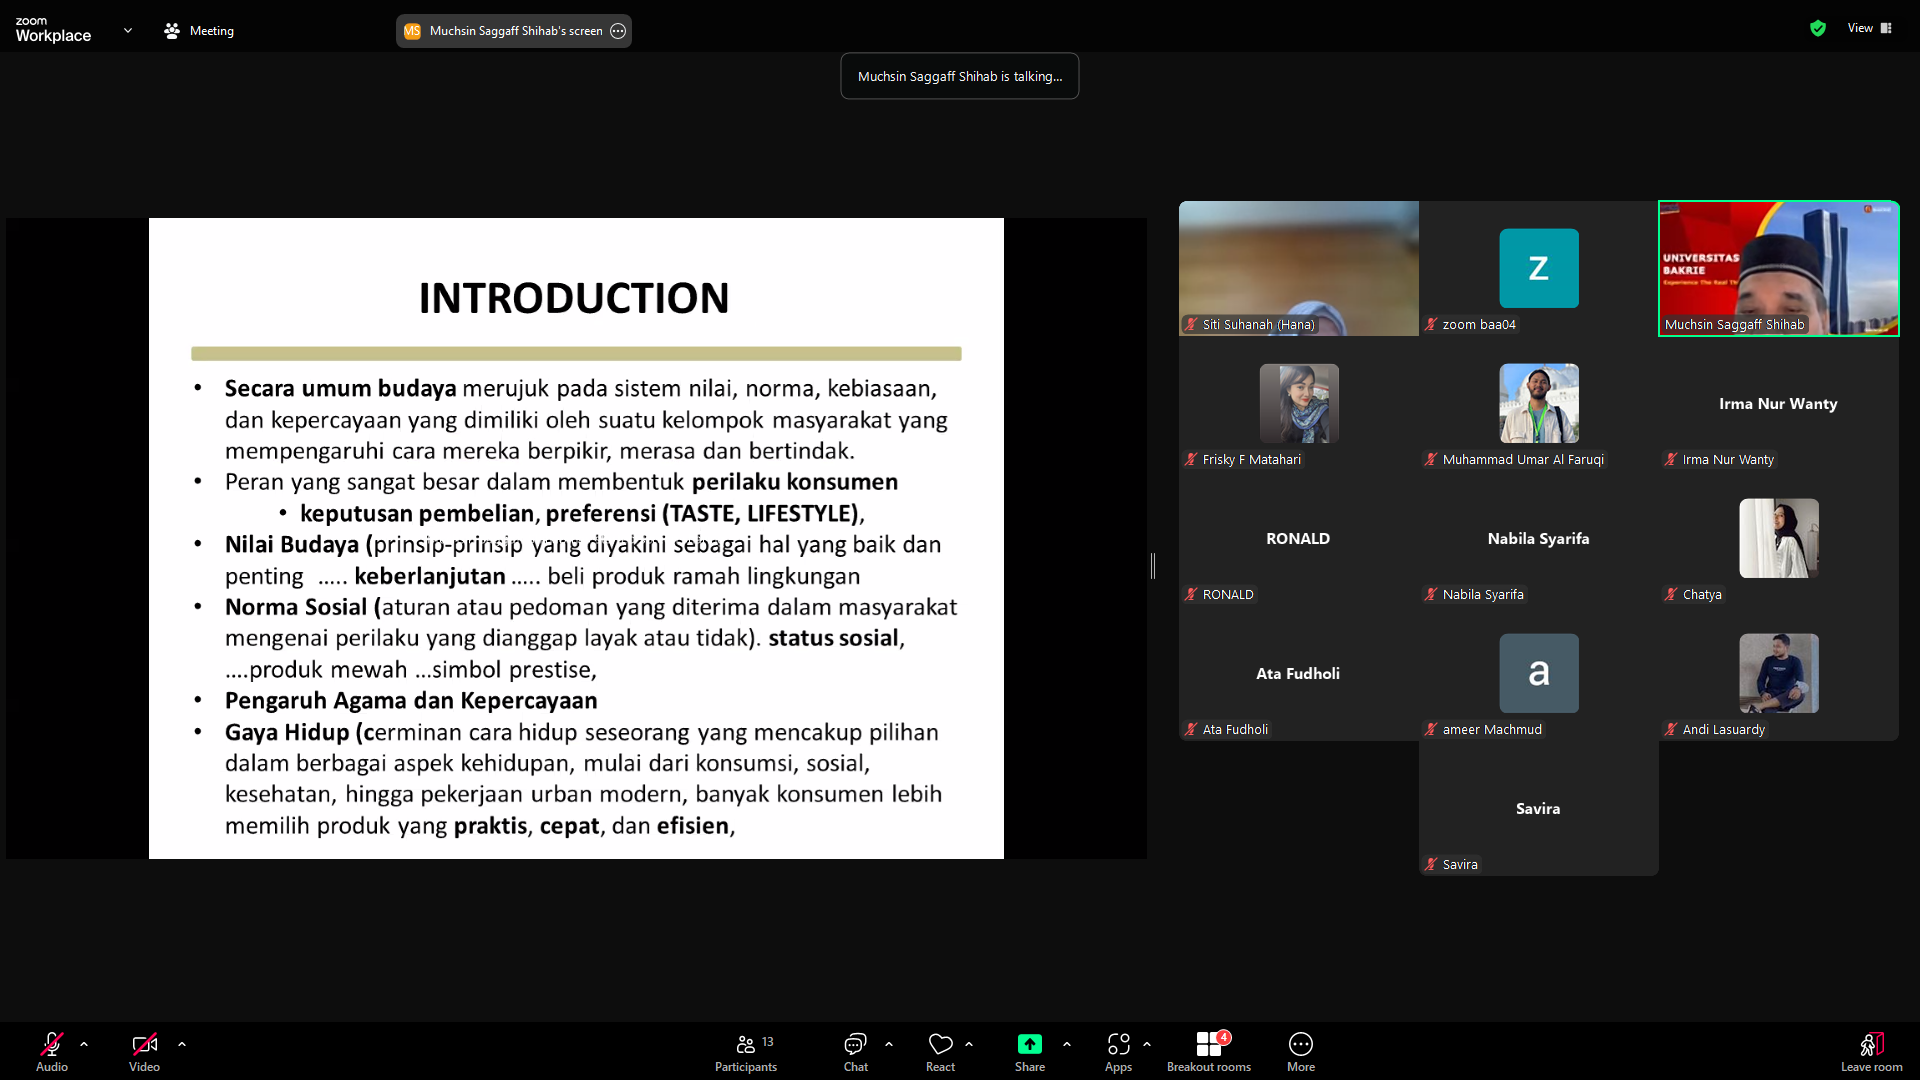Open the Chat panel
The width and height of the screenshot is (1920, 1080).
click(x=855, y=1051)
